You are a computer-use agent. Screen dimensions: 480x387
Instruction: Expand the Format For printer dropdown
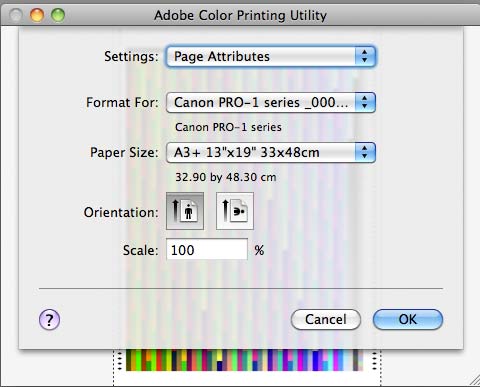coord(271,102)
